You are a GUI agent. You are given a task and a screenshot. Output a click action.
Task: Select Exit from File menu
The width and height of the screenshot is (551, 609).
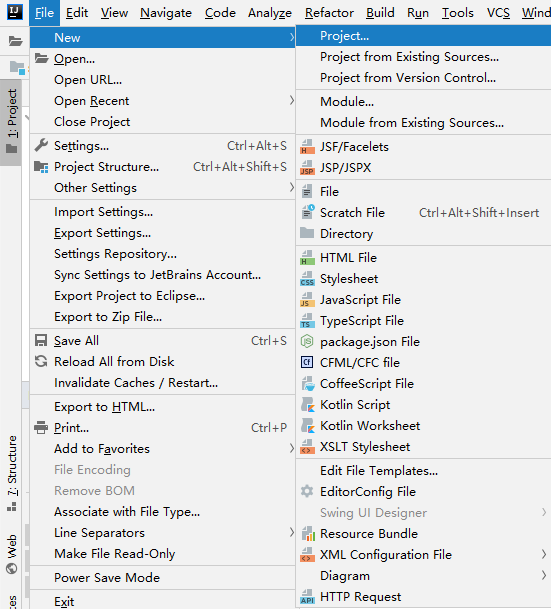click(162, 600)
